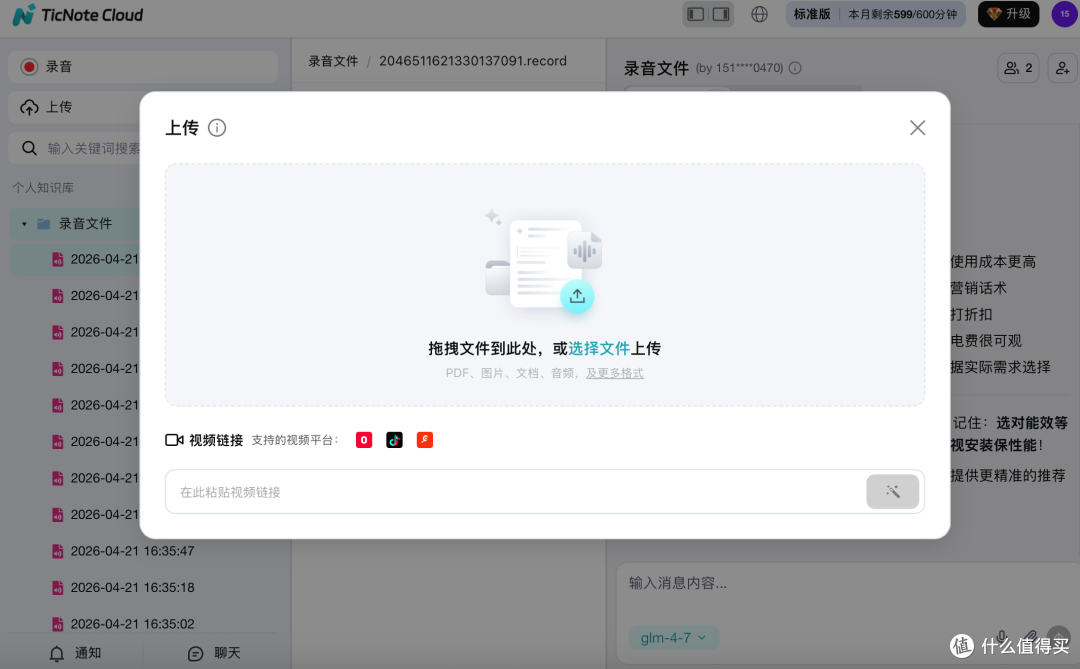Click the 上传 button in the sidebar

tap(74, 107)
